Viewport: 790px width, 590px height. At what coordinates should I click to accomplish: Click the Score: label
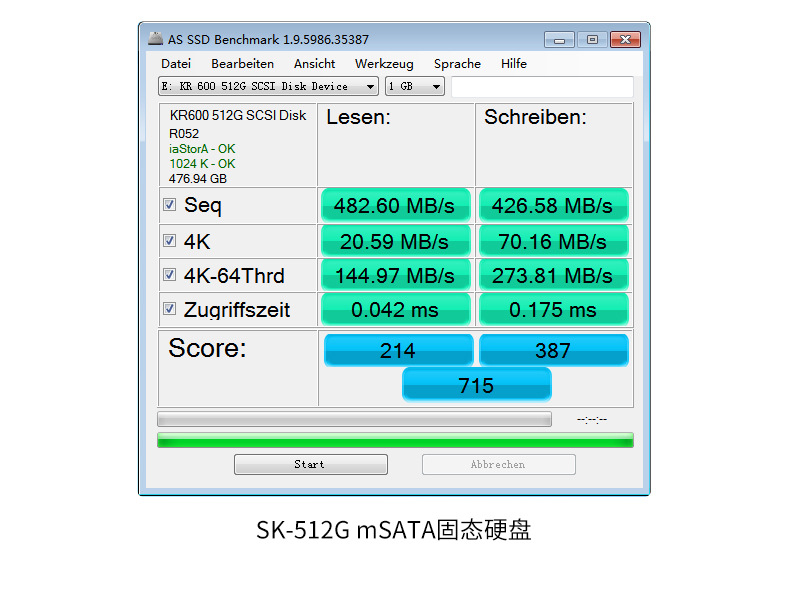click(207, 348)
